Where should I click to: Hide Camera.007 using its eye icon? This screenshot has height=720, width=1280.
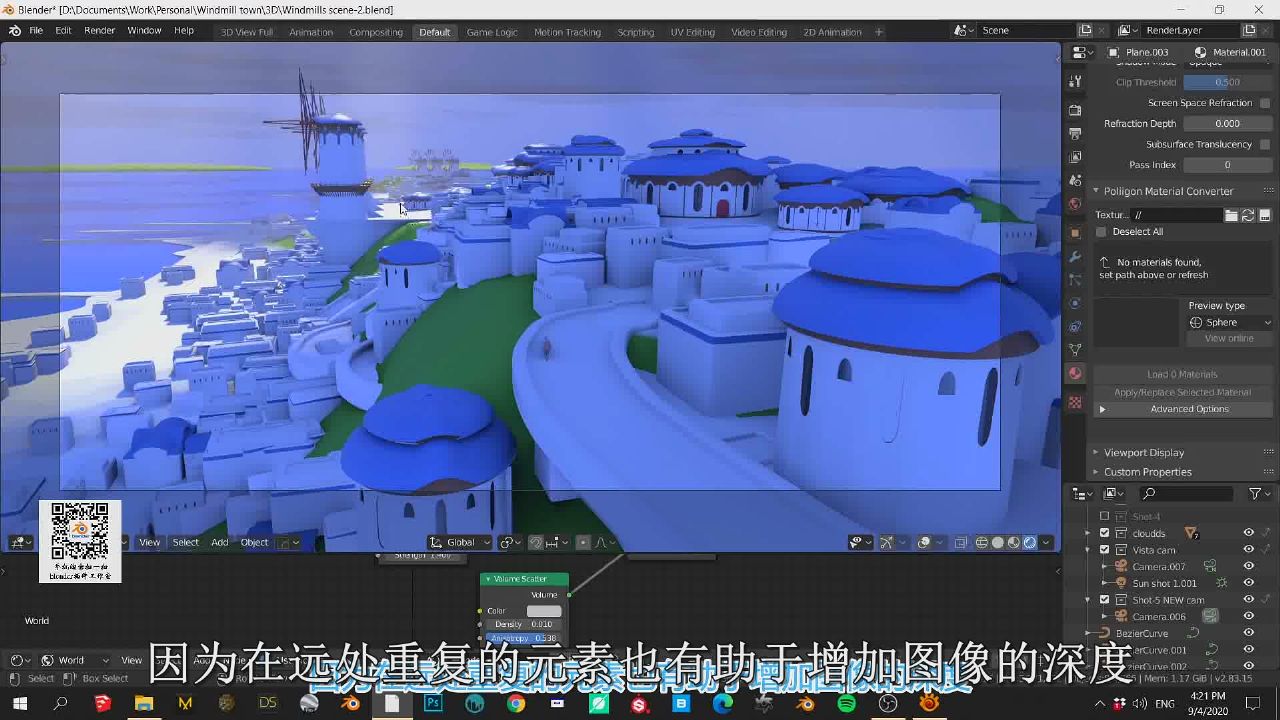[1248, 566]
